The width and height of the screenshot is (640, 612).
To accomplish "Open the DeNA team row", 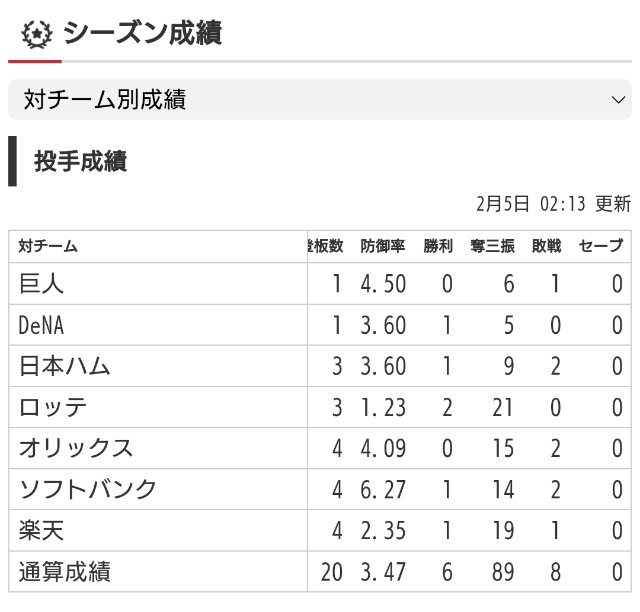I will [x=320, y=325].
